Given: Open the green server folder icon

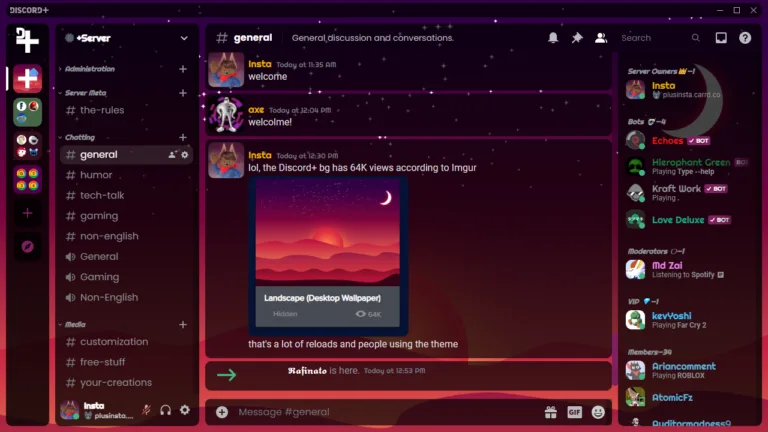Looking at the screenshot, I should 27,112.
